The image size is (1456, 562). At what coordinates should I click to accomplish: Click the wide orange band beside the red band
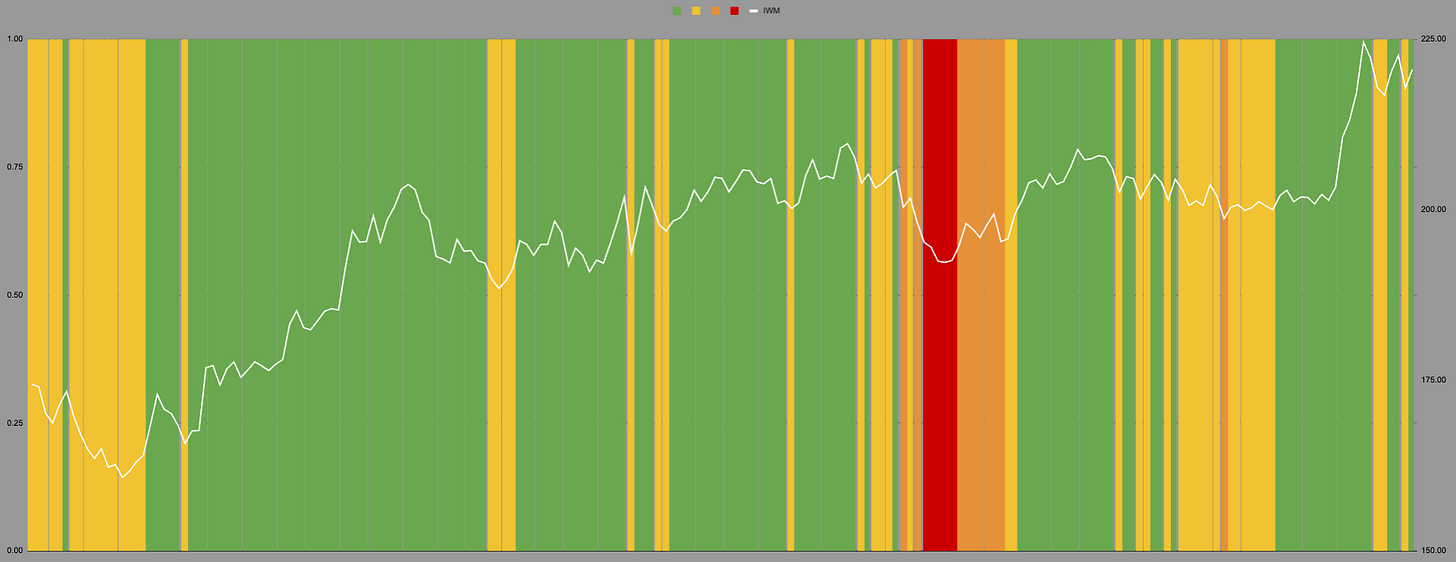coord(981,295)
